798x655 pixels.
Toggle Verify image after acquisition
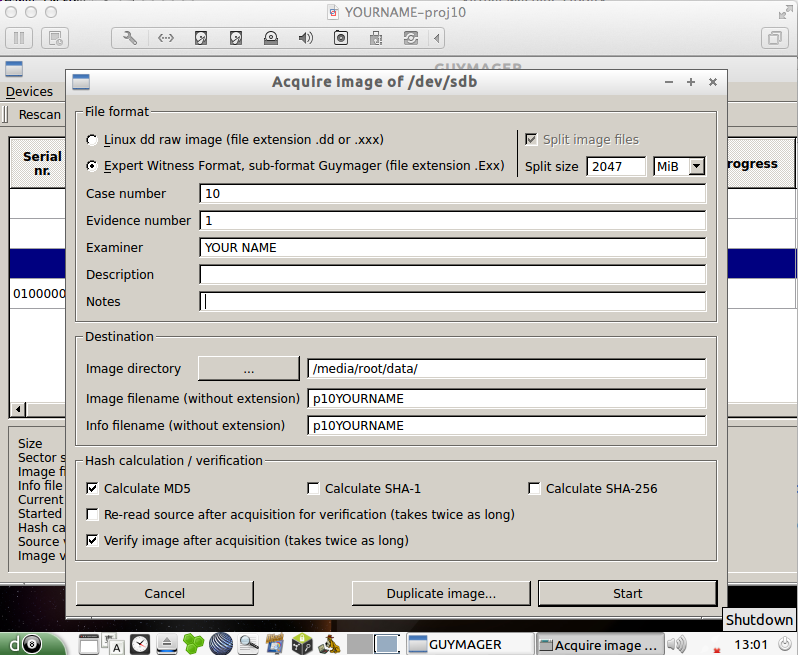coord(92,540)
